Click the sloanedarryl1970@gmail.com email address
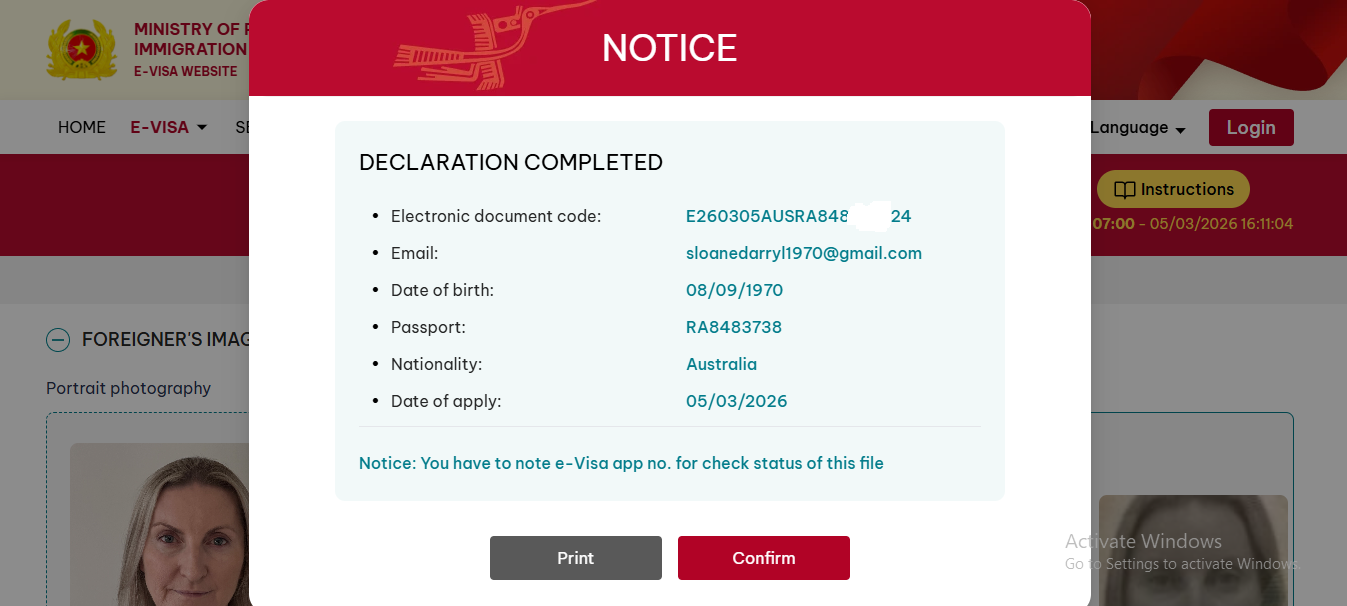The width and height of the screenshot is (1347, 606). [803, 253]
